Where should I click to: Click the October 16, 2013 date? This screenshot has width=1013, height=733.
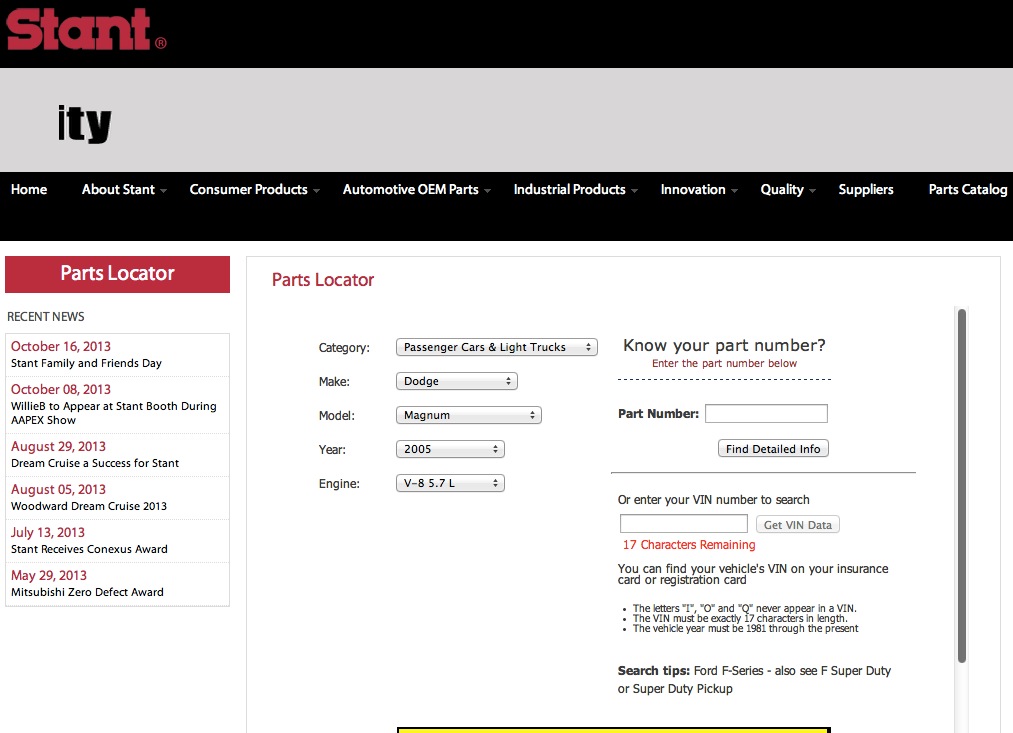tap(61, 347)
